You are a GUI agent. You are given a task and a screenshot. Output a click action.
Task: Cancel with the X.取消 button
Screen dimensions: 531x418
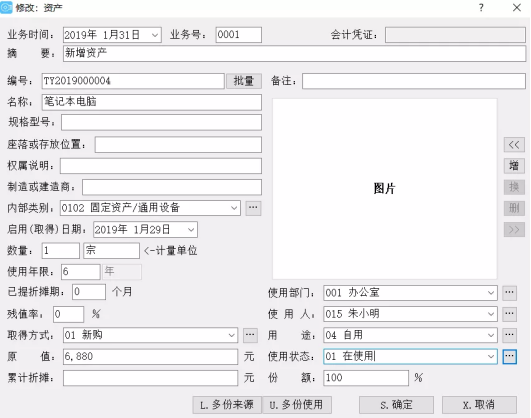tap(479, 405)
